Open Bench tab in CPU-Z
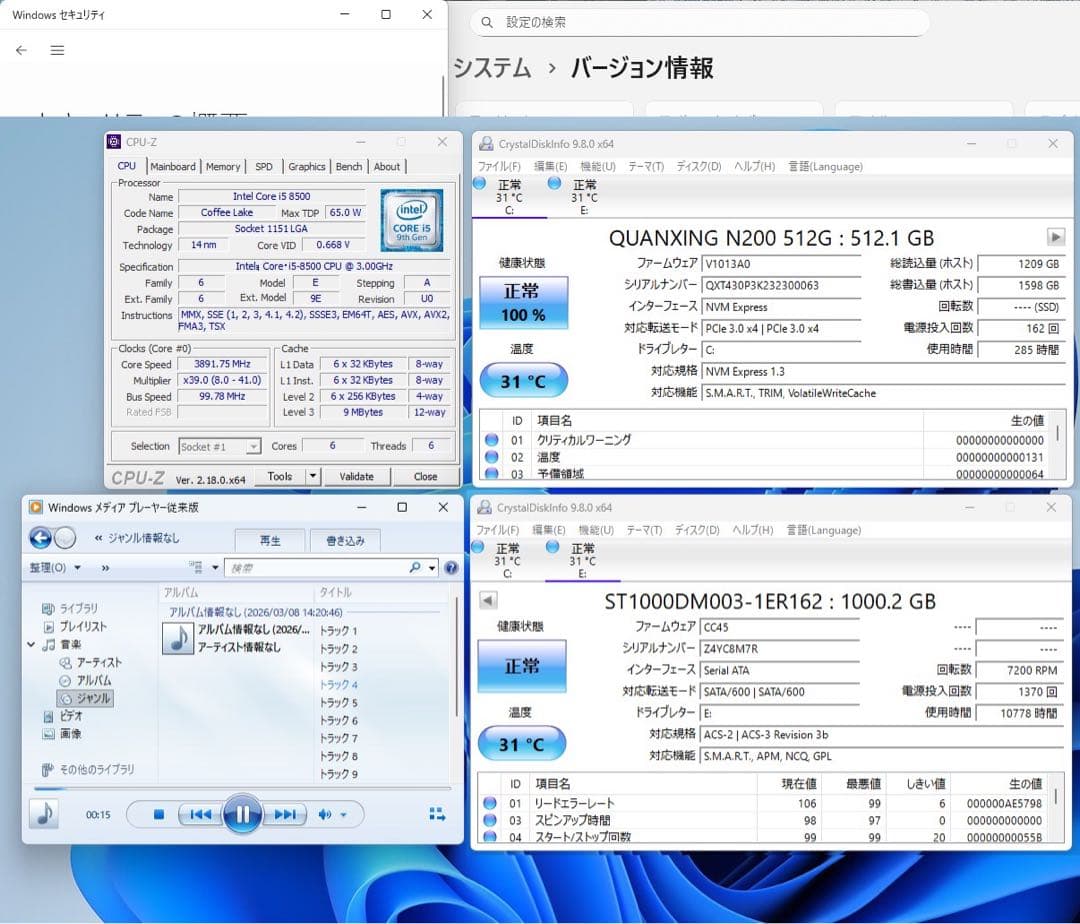This screenshot has height=924, width=1080. tap(349, 167)
